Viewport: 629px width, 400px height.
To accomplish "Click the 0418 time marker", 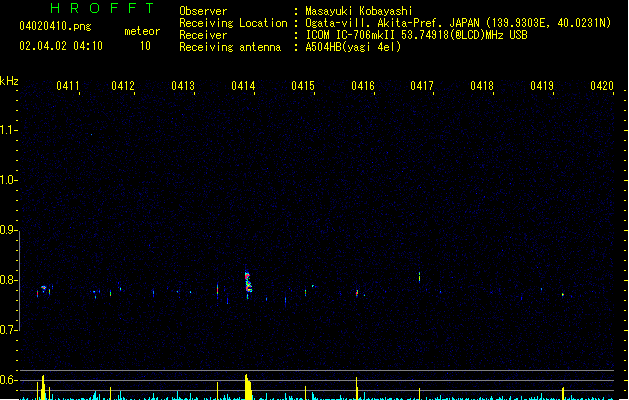I will coord(482,86).
